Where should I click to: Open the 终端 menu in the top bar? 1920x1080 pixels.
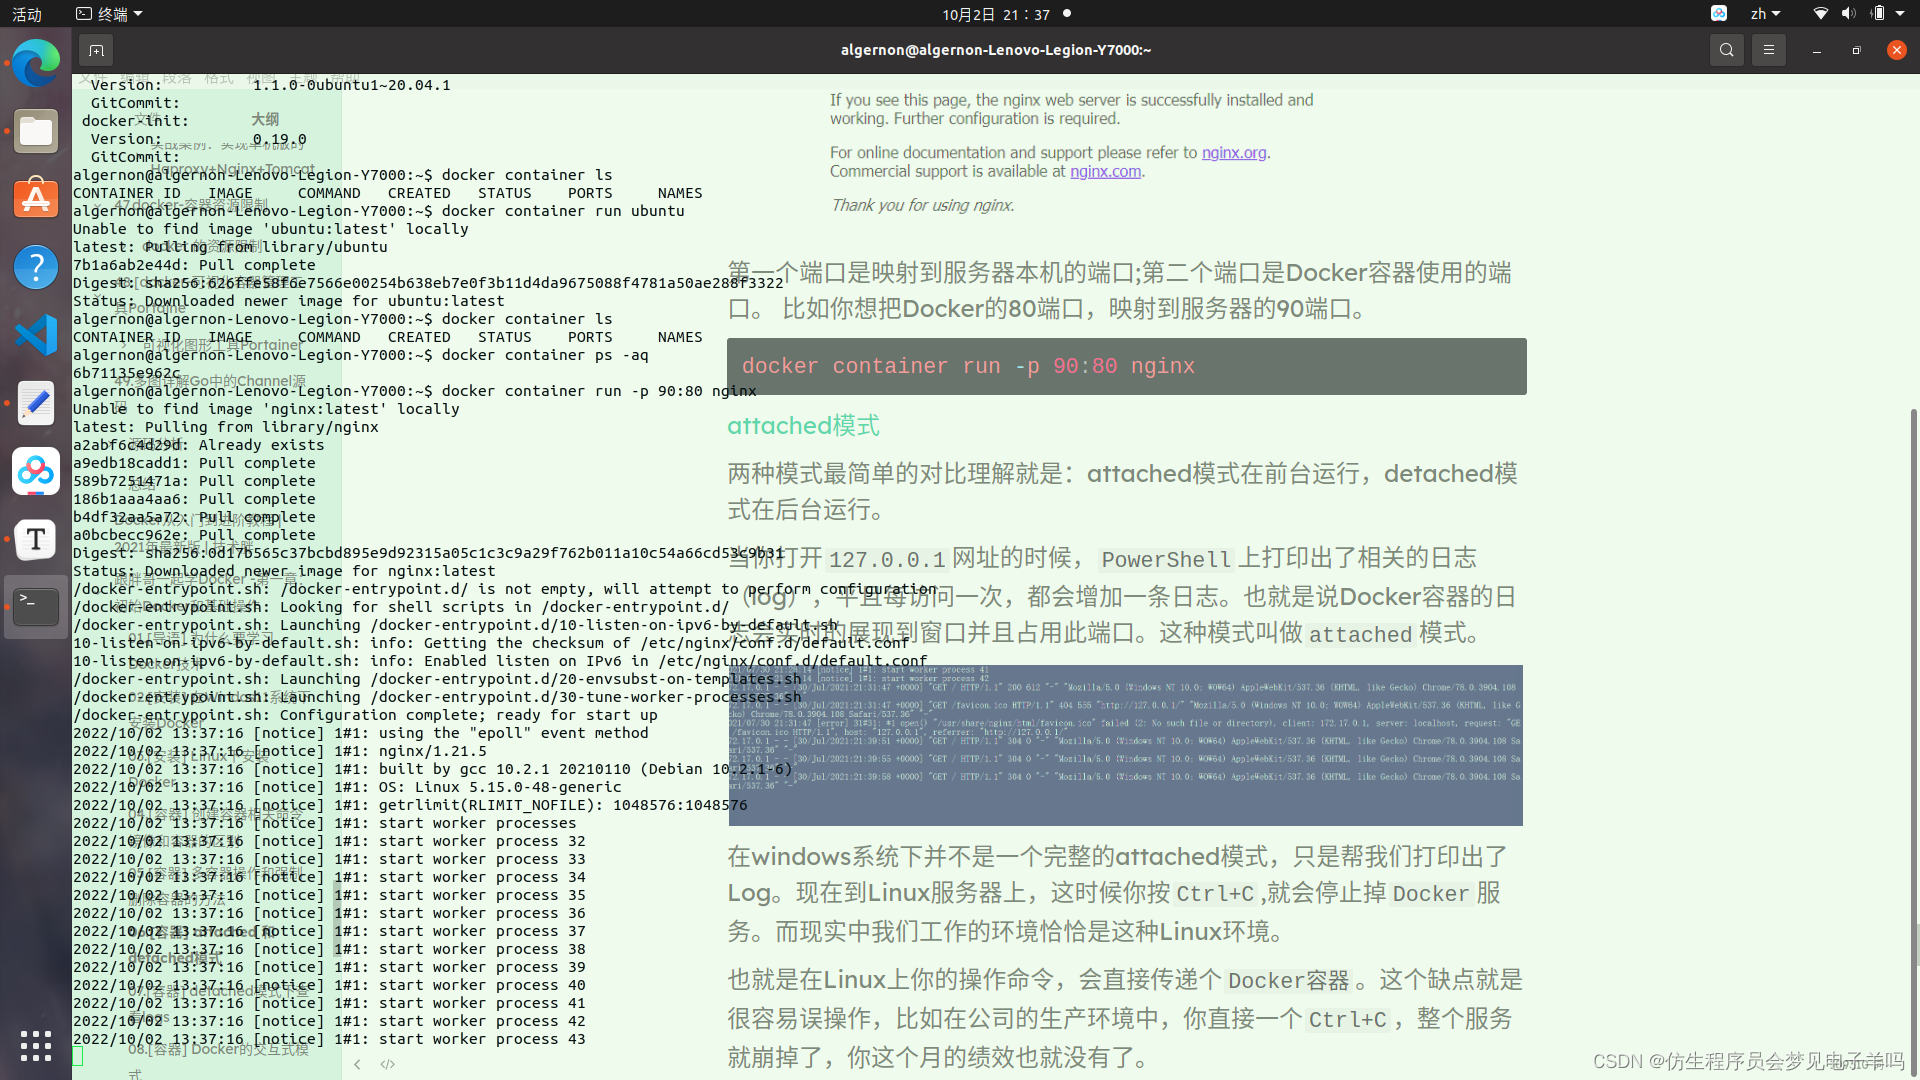(108, 13)
